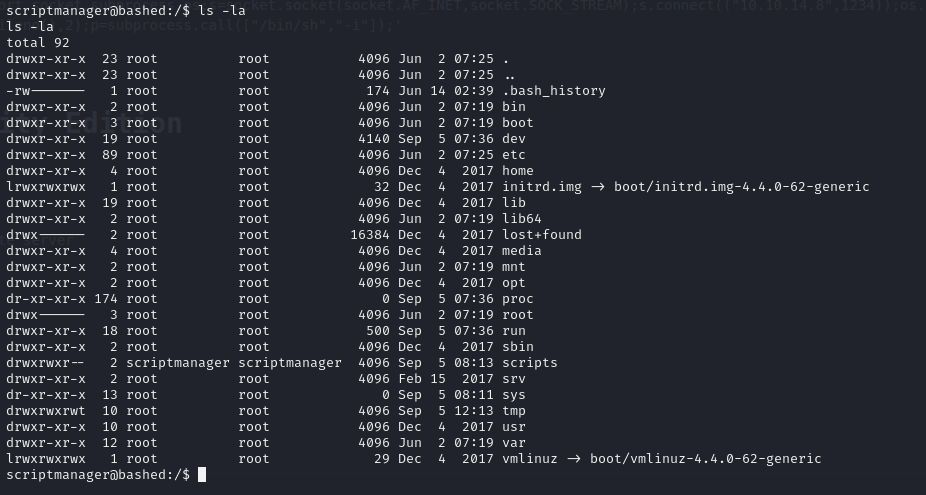The image size is (926, 495).
Task: Click the "total 92" output line
Action: [x=33, y=43]
